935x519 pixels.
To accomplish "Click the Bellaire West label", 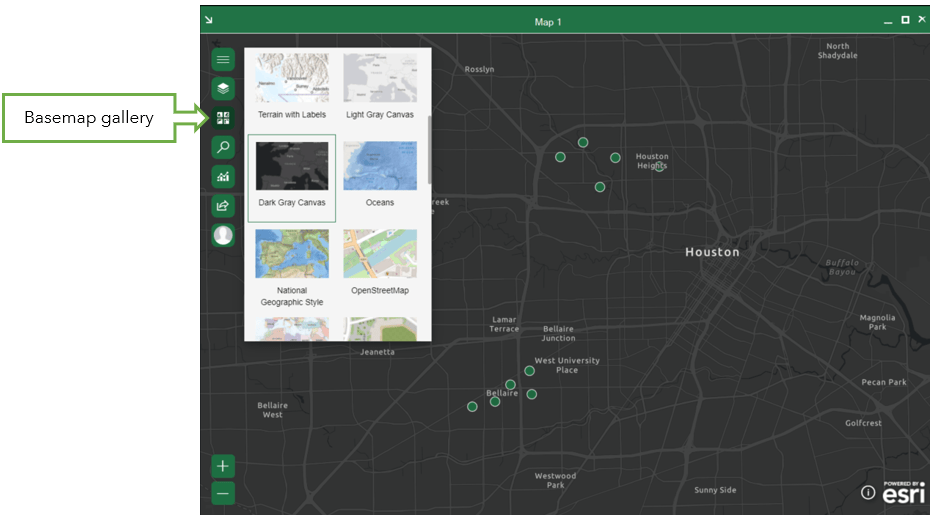I will click(x=273, y=410).
